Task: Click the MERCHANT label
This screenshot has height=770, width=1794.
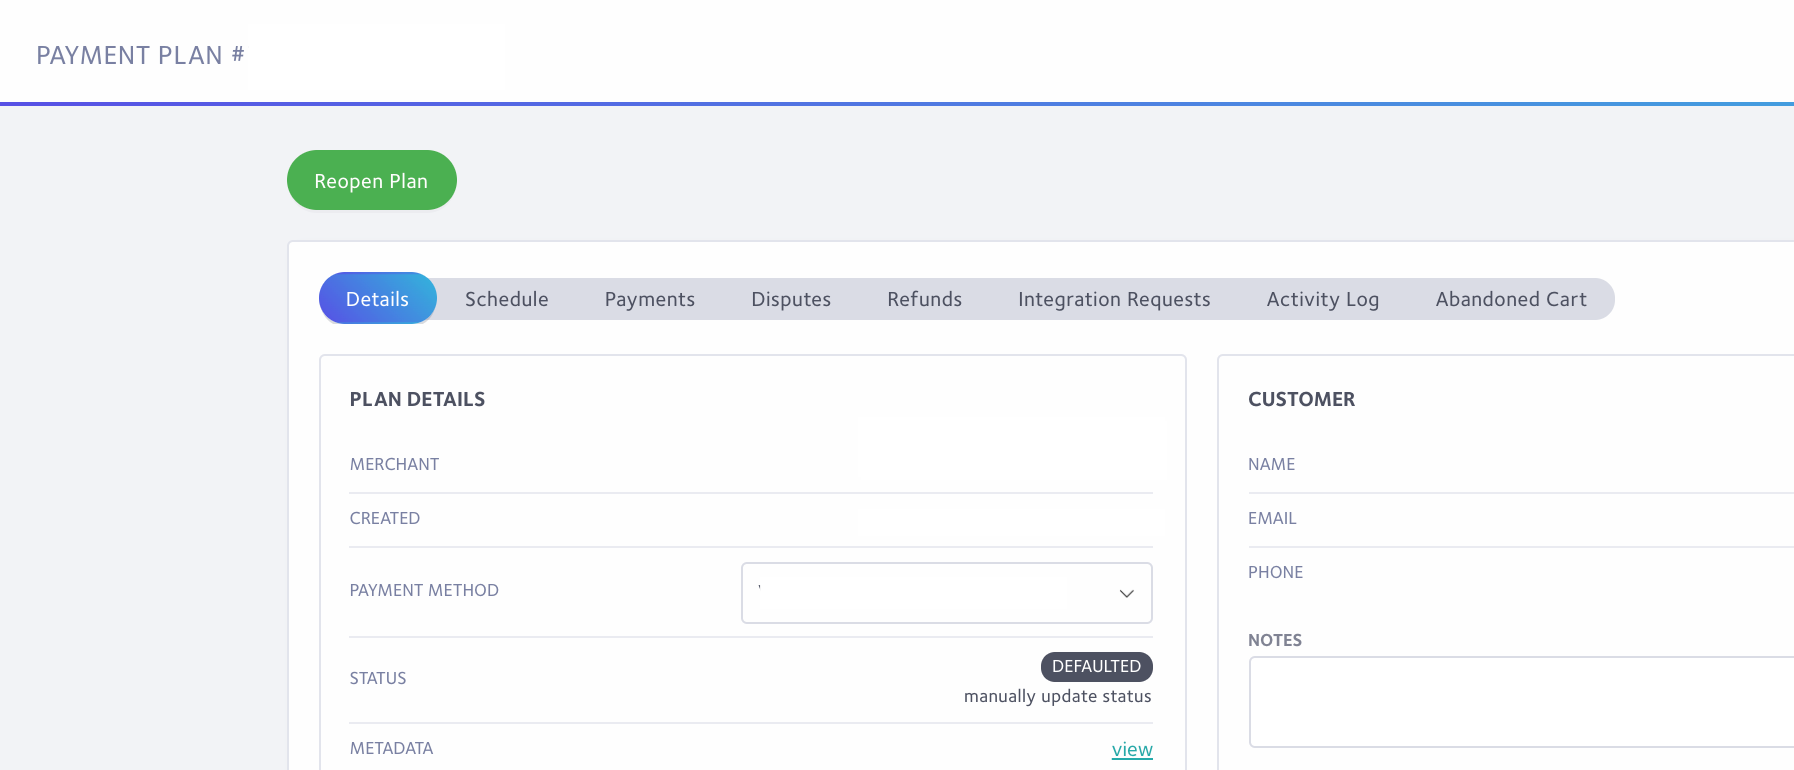Action: point(394,464)
